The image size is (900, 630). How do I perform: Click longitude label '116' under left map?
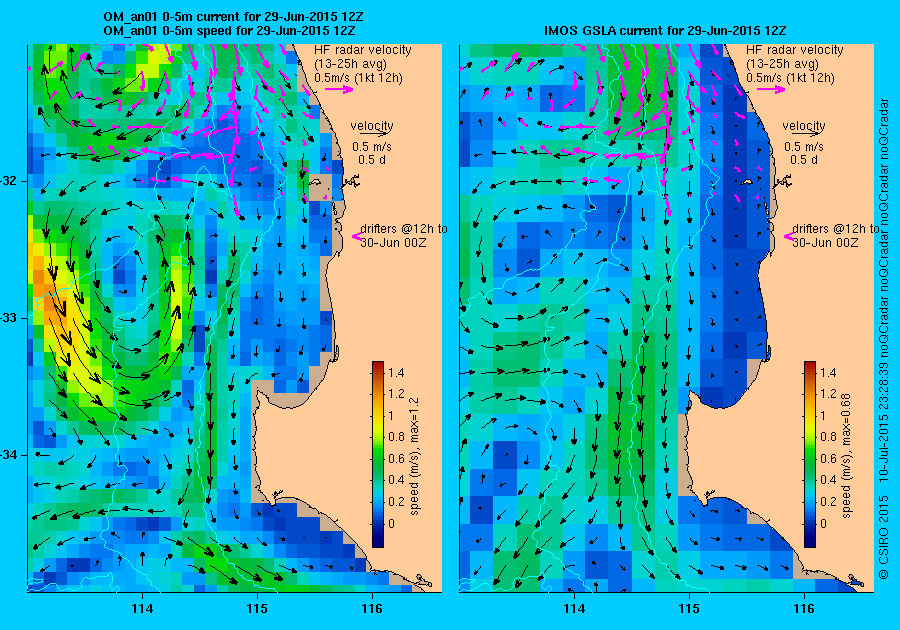pos(372,609)
